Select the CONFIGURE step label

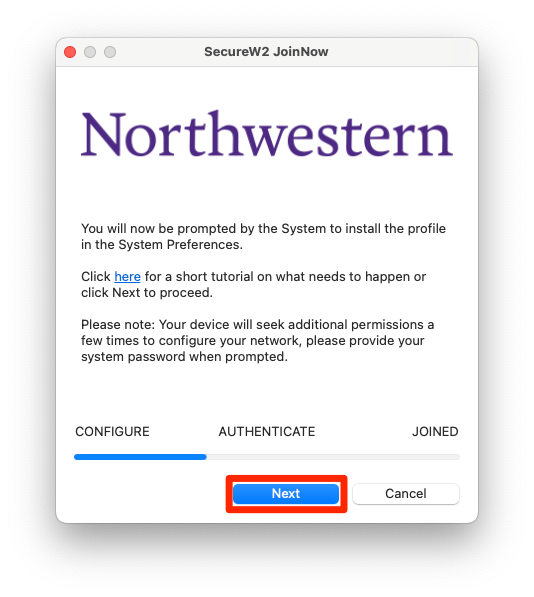click(x=112, y=431)
